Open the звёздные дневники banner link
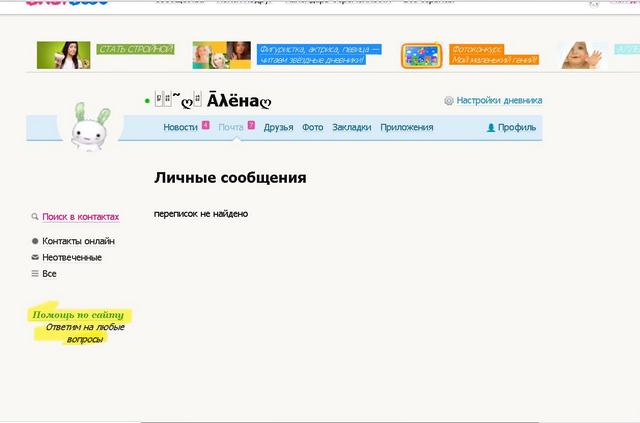Image resolution: width=640 pixels, height=423 pixels. (319, 55)
